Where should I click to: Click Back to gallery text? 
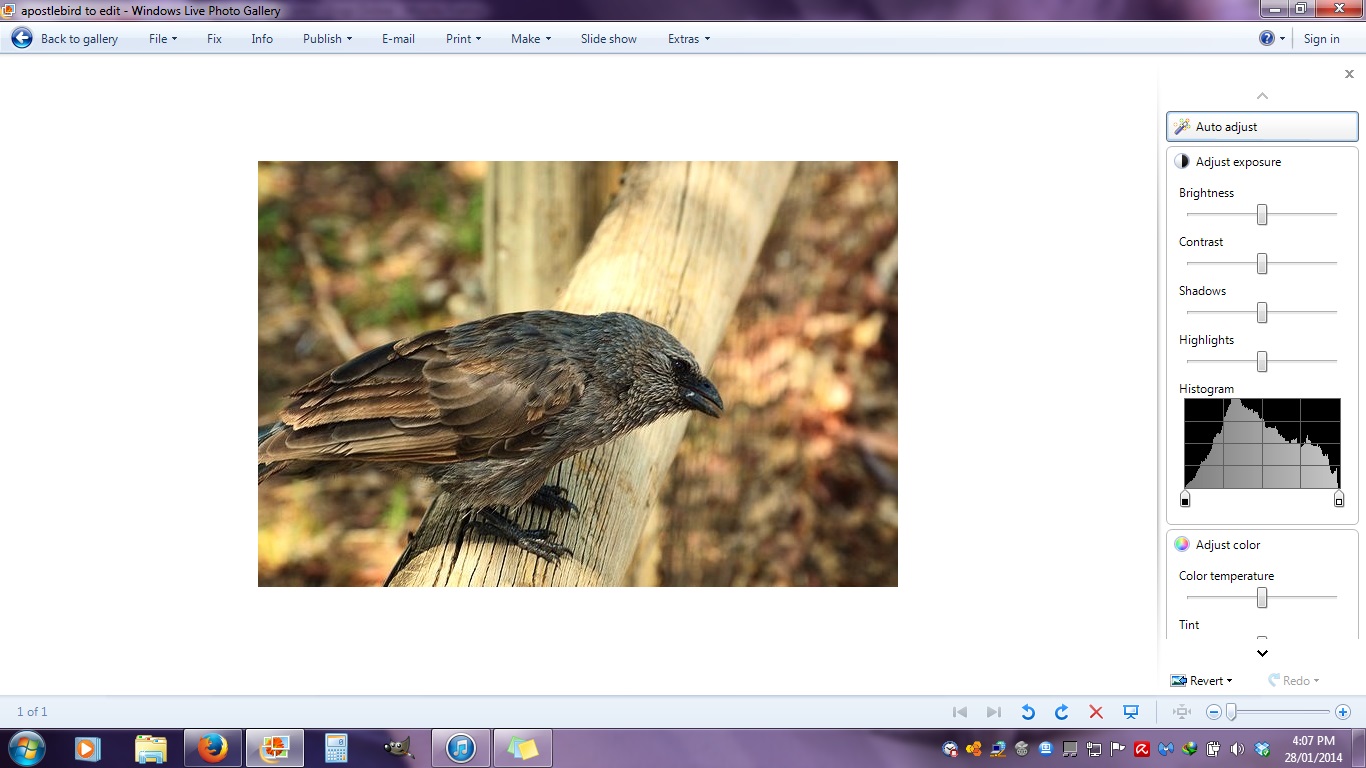coord(79,39)
